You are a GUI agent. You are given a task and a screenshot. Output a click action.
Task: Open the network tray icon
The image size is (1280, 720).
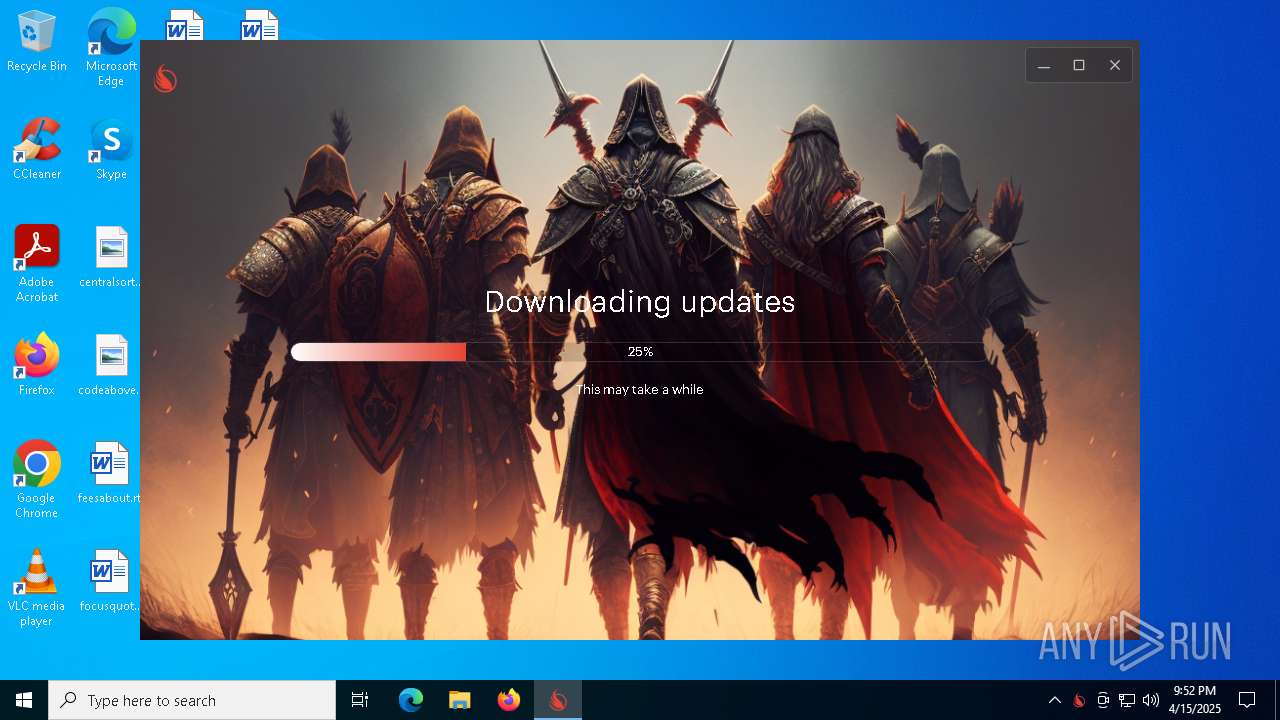click(x=1127, y=700)
